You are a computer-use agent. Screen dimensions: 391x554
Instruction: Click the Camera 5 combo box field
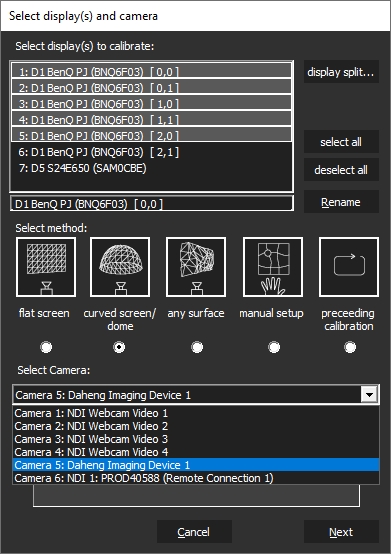[x=196, y=395]
